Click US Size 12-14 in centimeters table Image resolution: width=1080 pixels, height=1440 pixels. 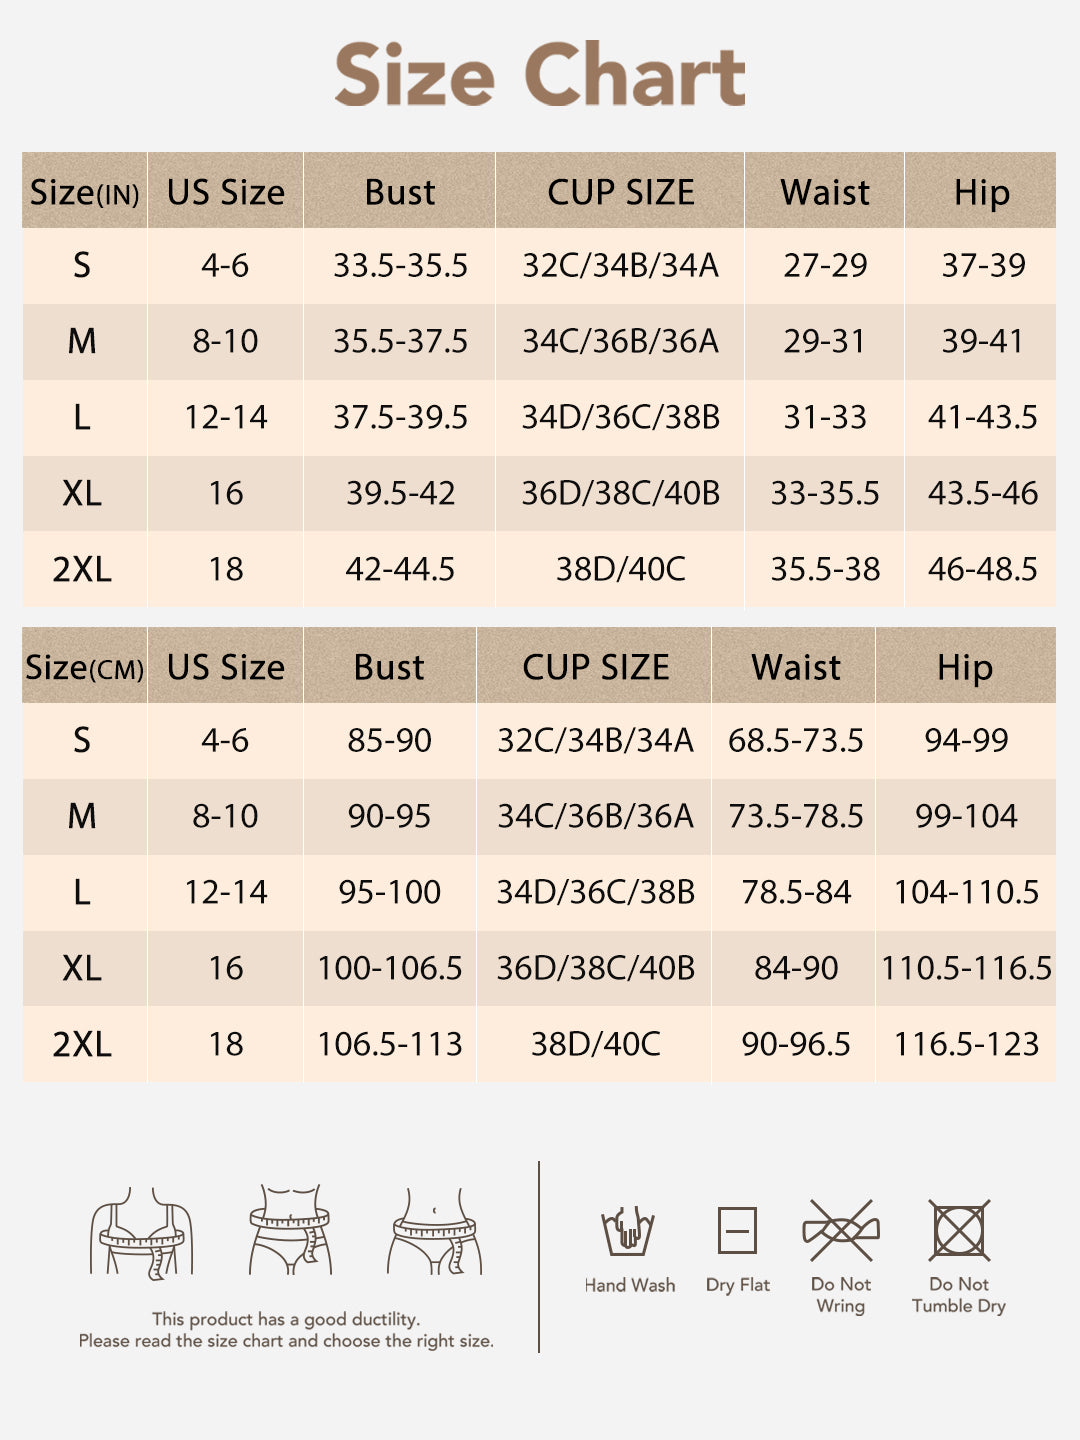225,892
